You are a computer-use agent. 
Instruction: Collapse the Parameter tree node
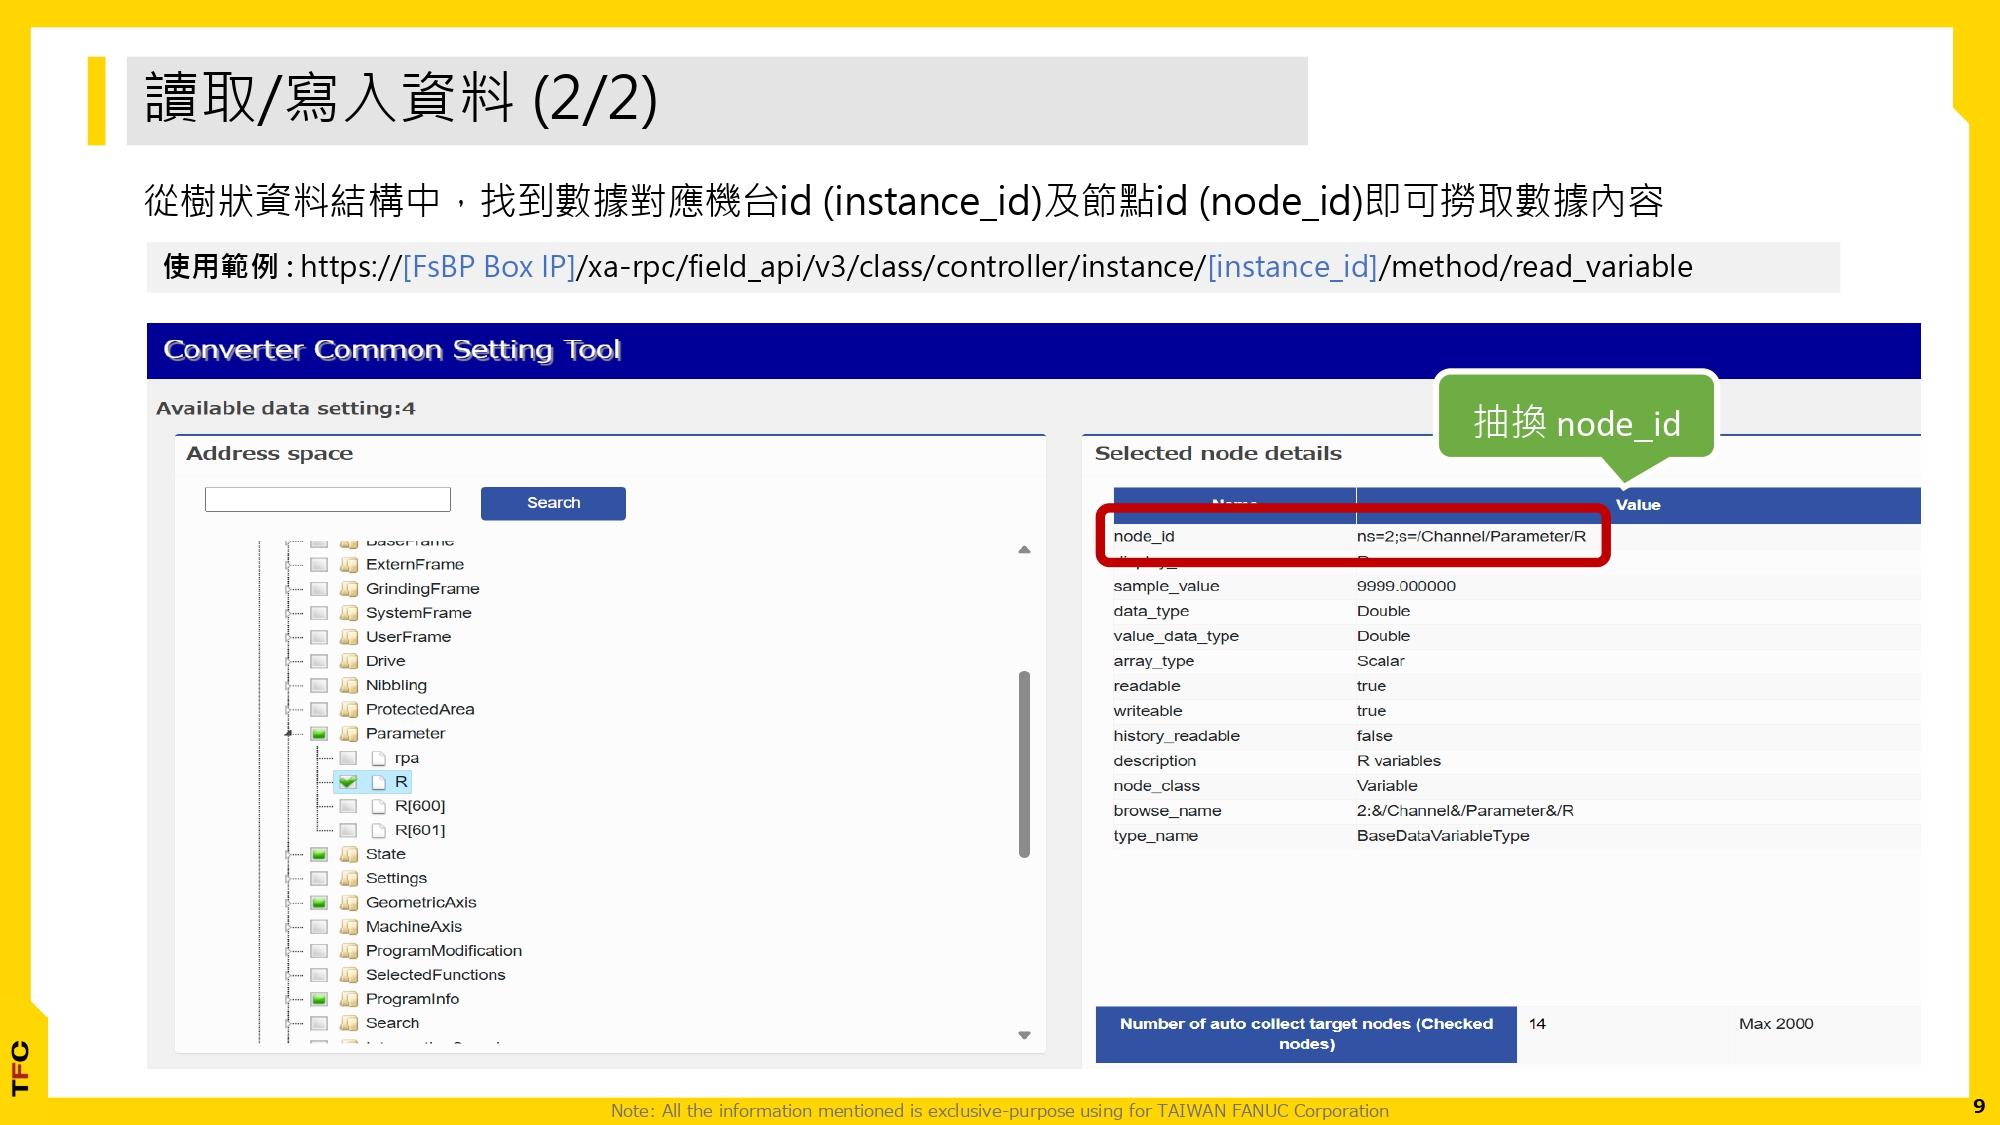(x=289, y=733)
